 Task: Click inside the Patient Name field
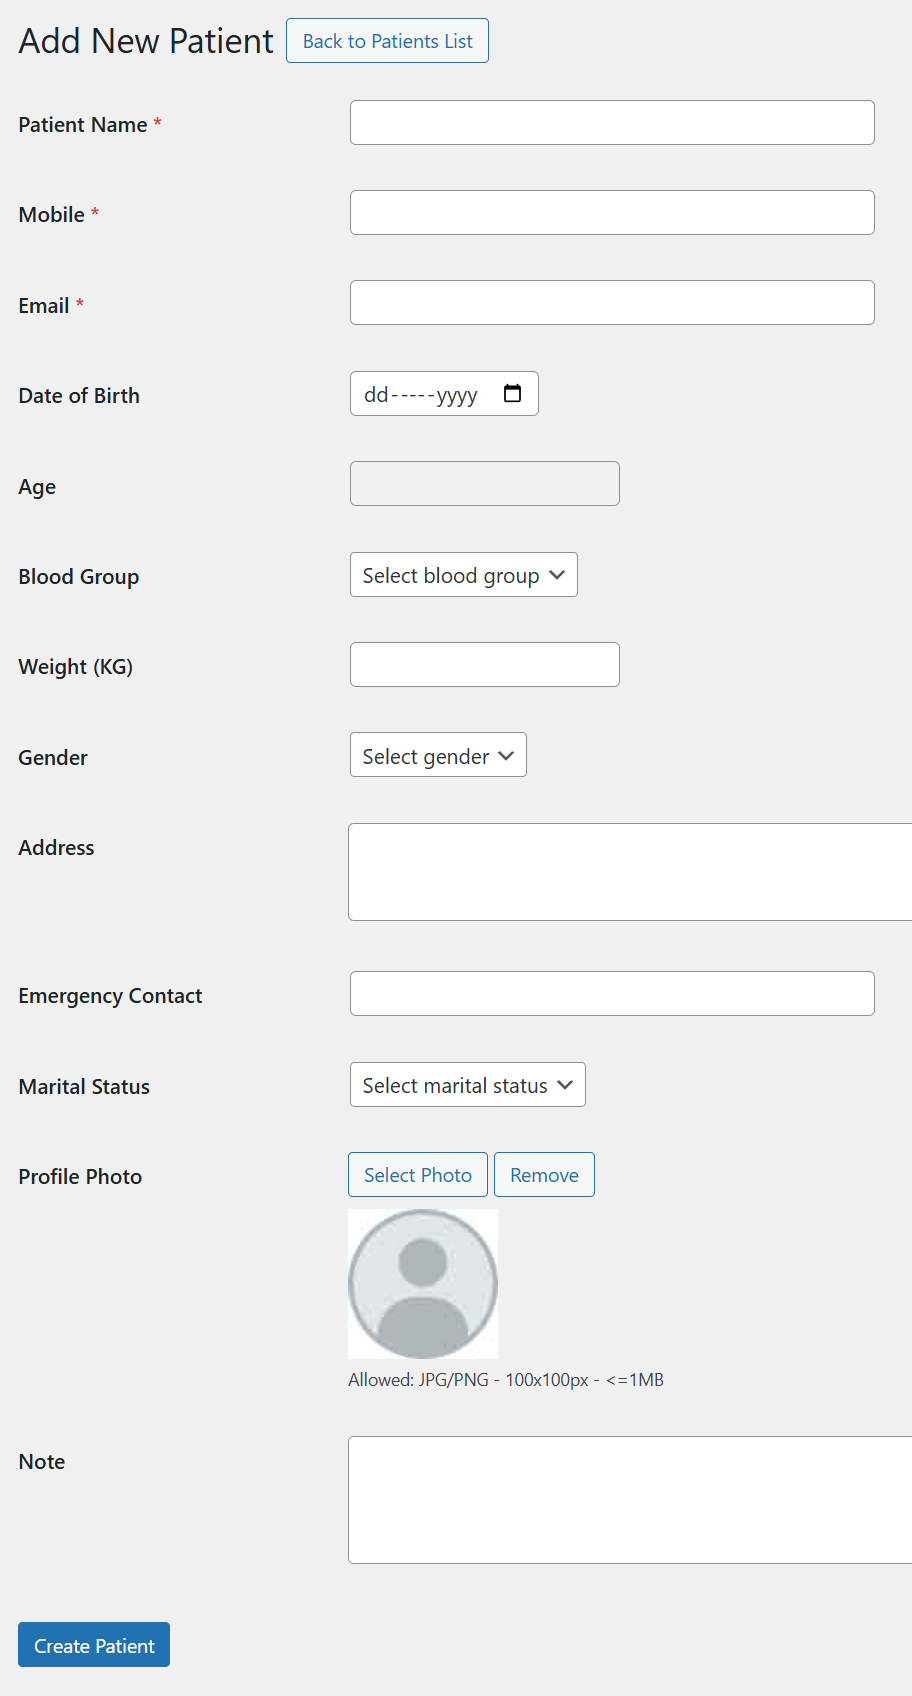click(x=611, y=122)
